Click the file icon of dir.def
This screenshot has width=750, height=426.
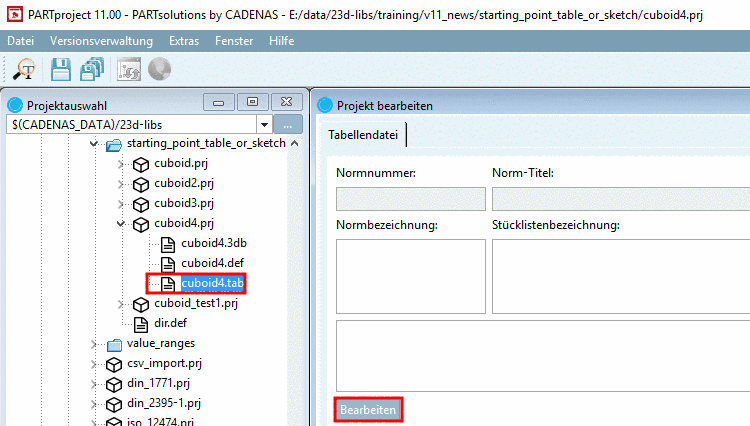(x=141, y=325)
